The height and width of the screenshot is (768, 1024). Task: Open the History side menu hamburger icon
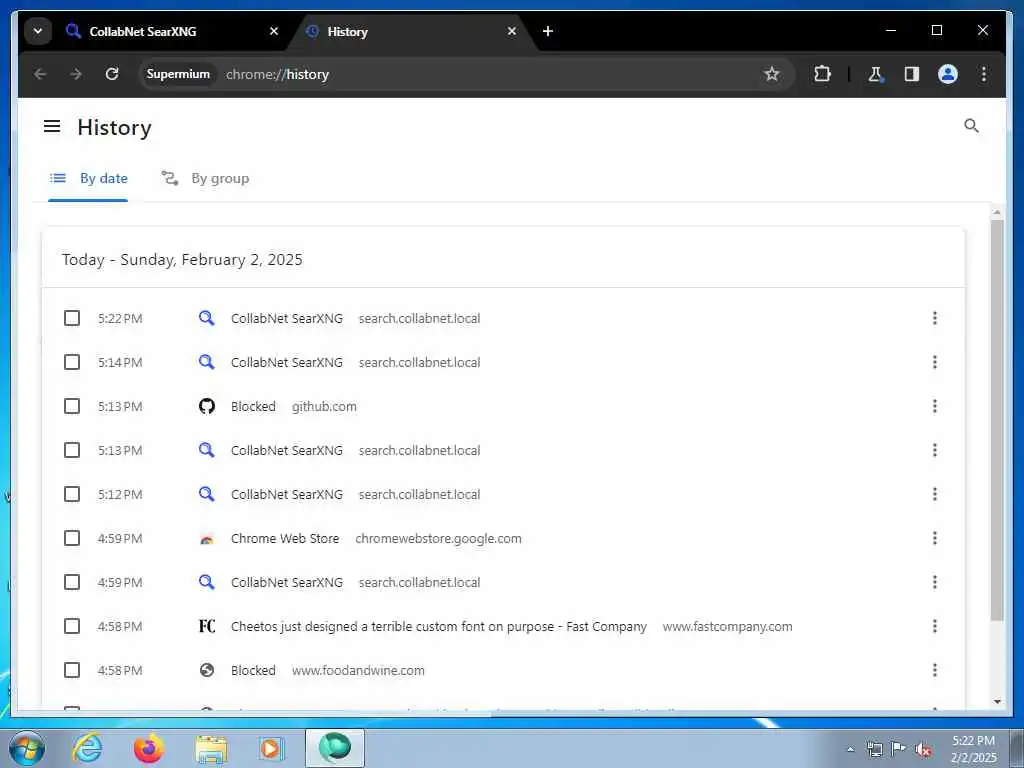[x=52, y=126]
